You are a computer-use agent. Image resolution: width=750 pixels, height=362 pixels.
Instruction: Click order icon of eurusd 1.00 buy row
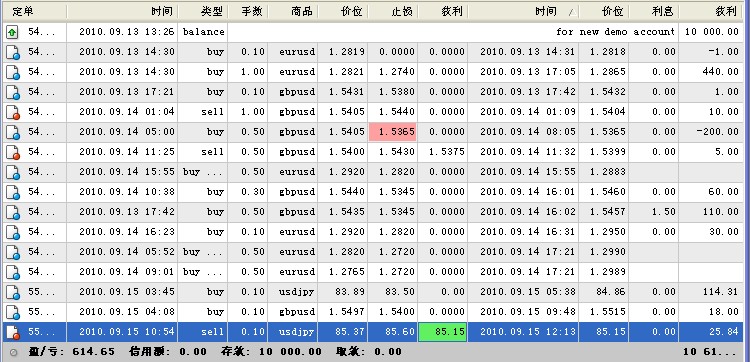tap(12, 72)
